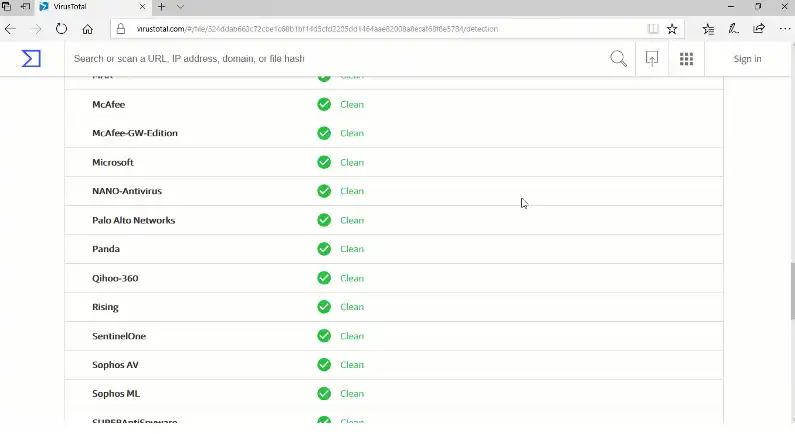Screen dimensions: 795x434
Task: Click the Rising engine name
Action: point(105,307)
